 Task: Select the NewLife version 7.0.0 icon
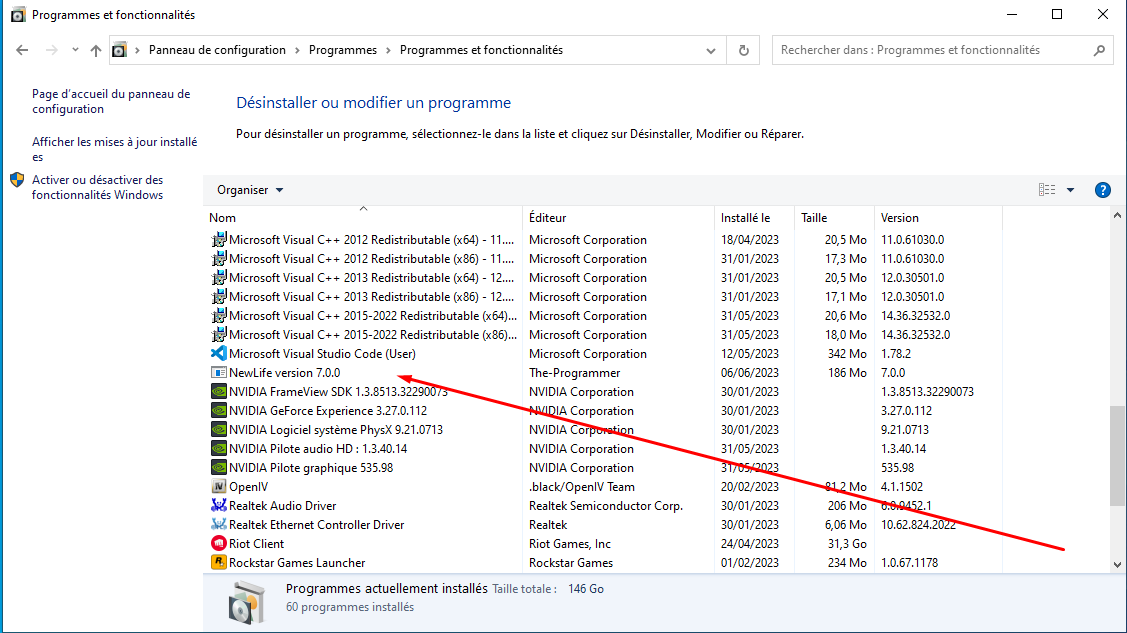(x=218, y=372)
